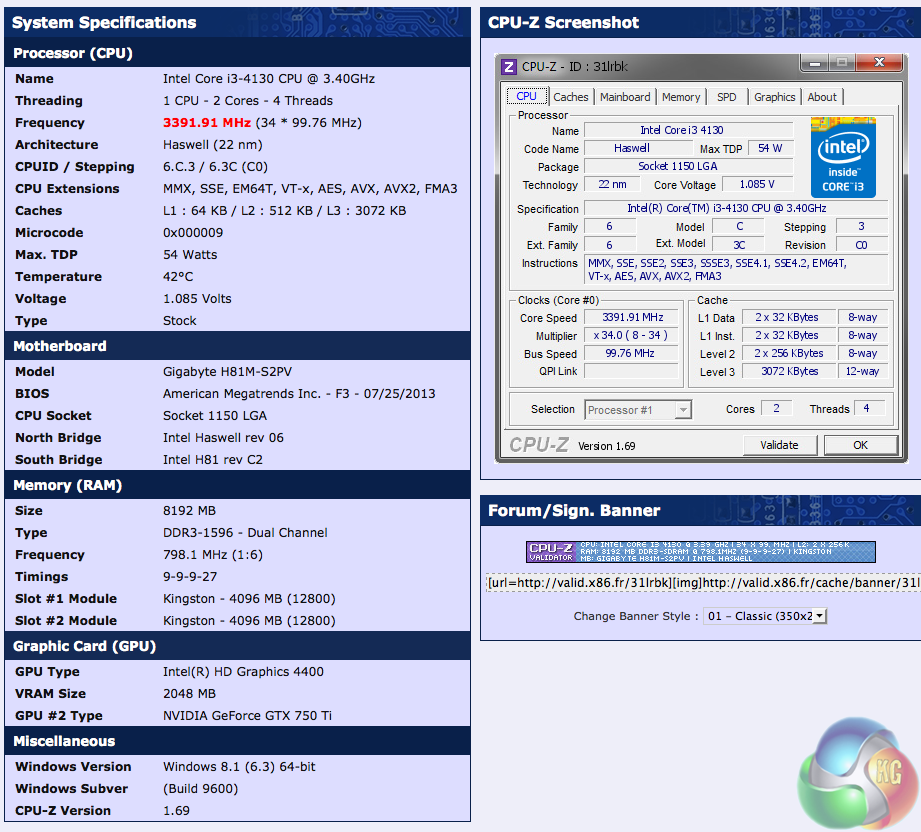
Task: Switch to the Caches tab
Action: 571,97
